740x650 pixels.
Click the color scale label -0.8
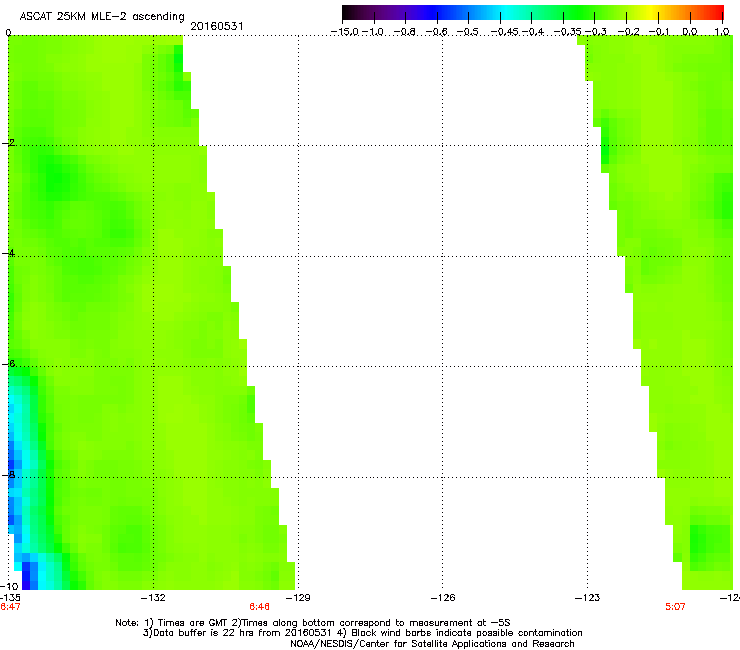point(404,32)
